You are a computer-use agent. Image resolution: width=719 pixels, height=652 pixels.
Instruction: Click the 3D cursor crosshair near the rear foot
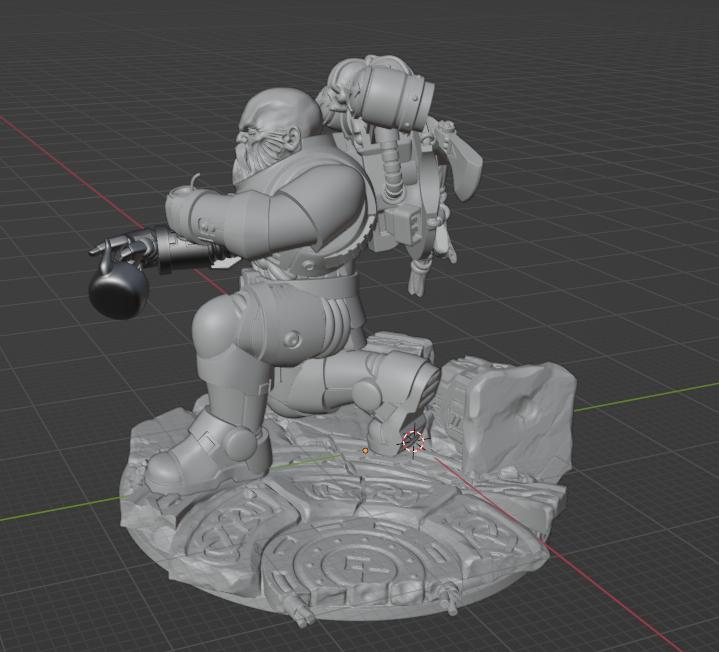click(x=414, y=441)
